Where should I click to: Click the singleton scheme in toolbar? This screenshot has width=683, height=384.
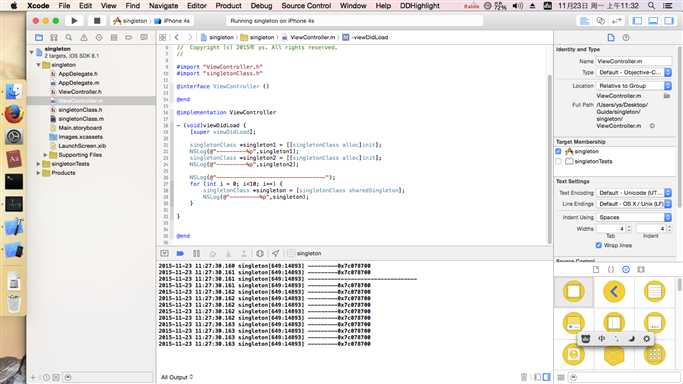point(130,21)
